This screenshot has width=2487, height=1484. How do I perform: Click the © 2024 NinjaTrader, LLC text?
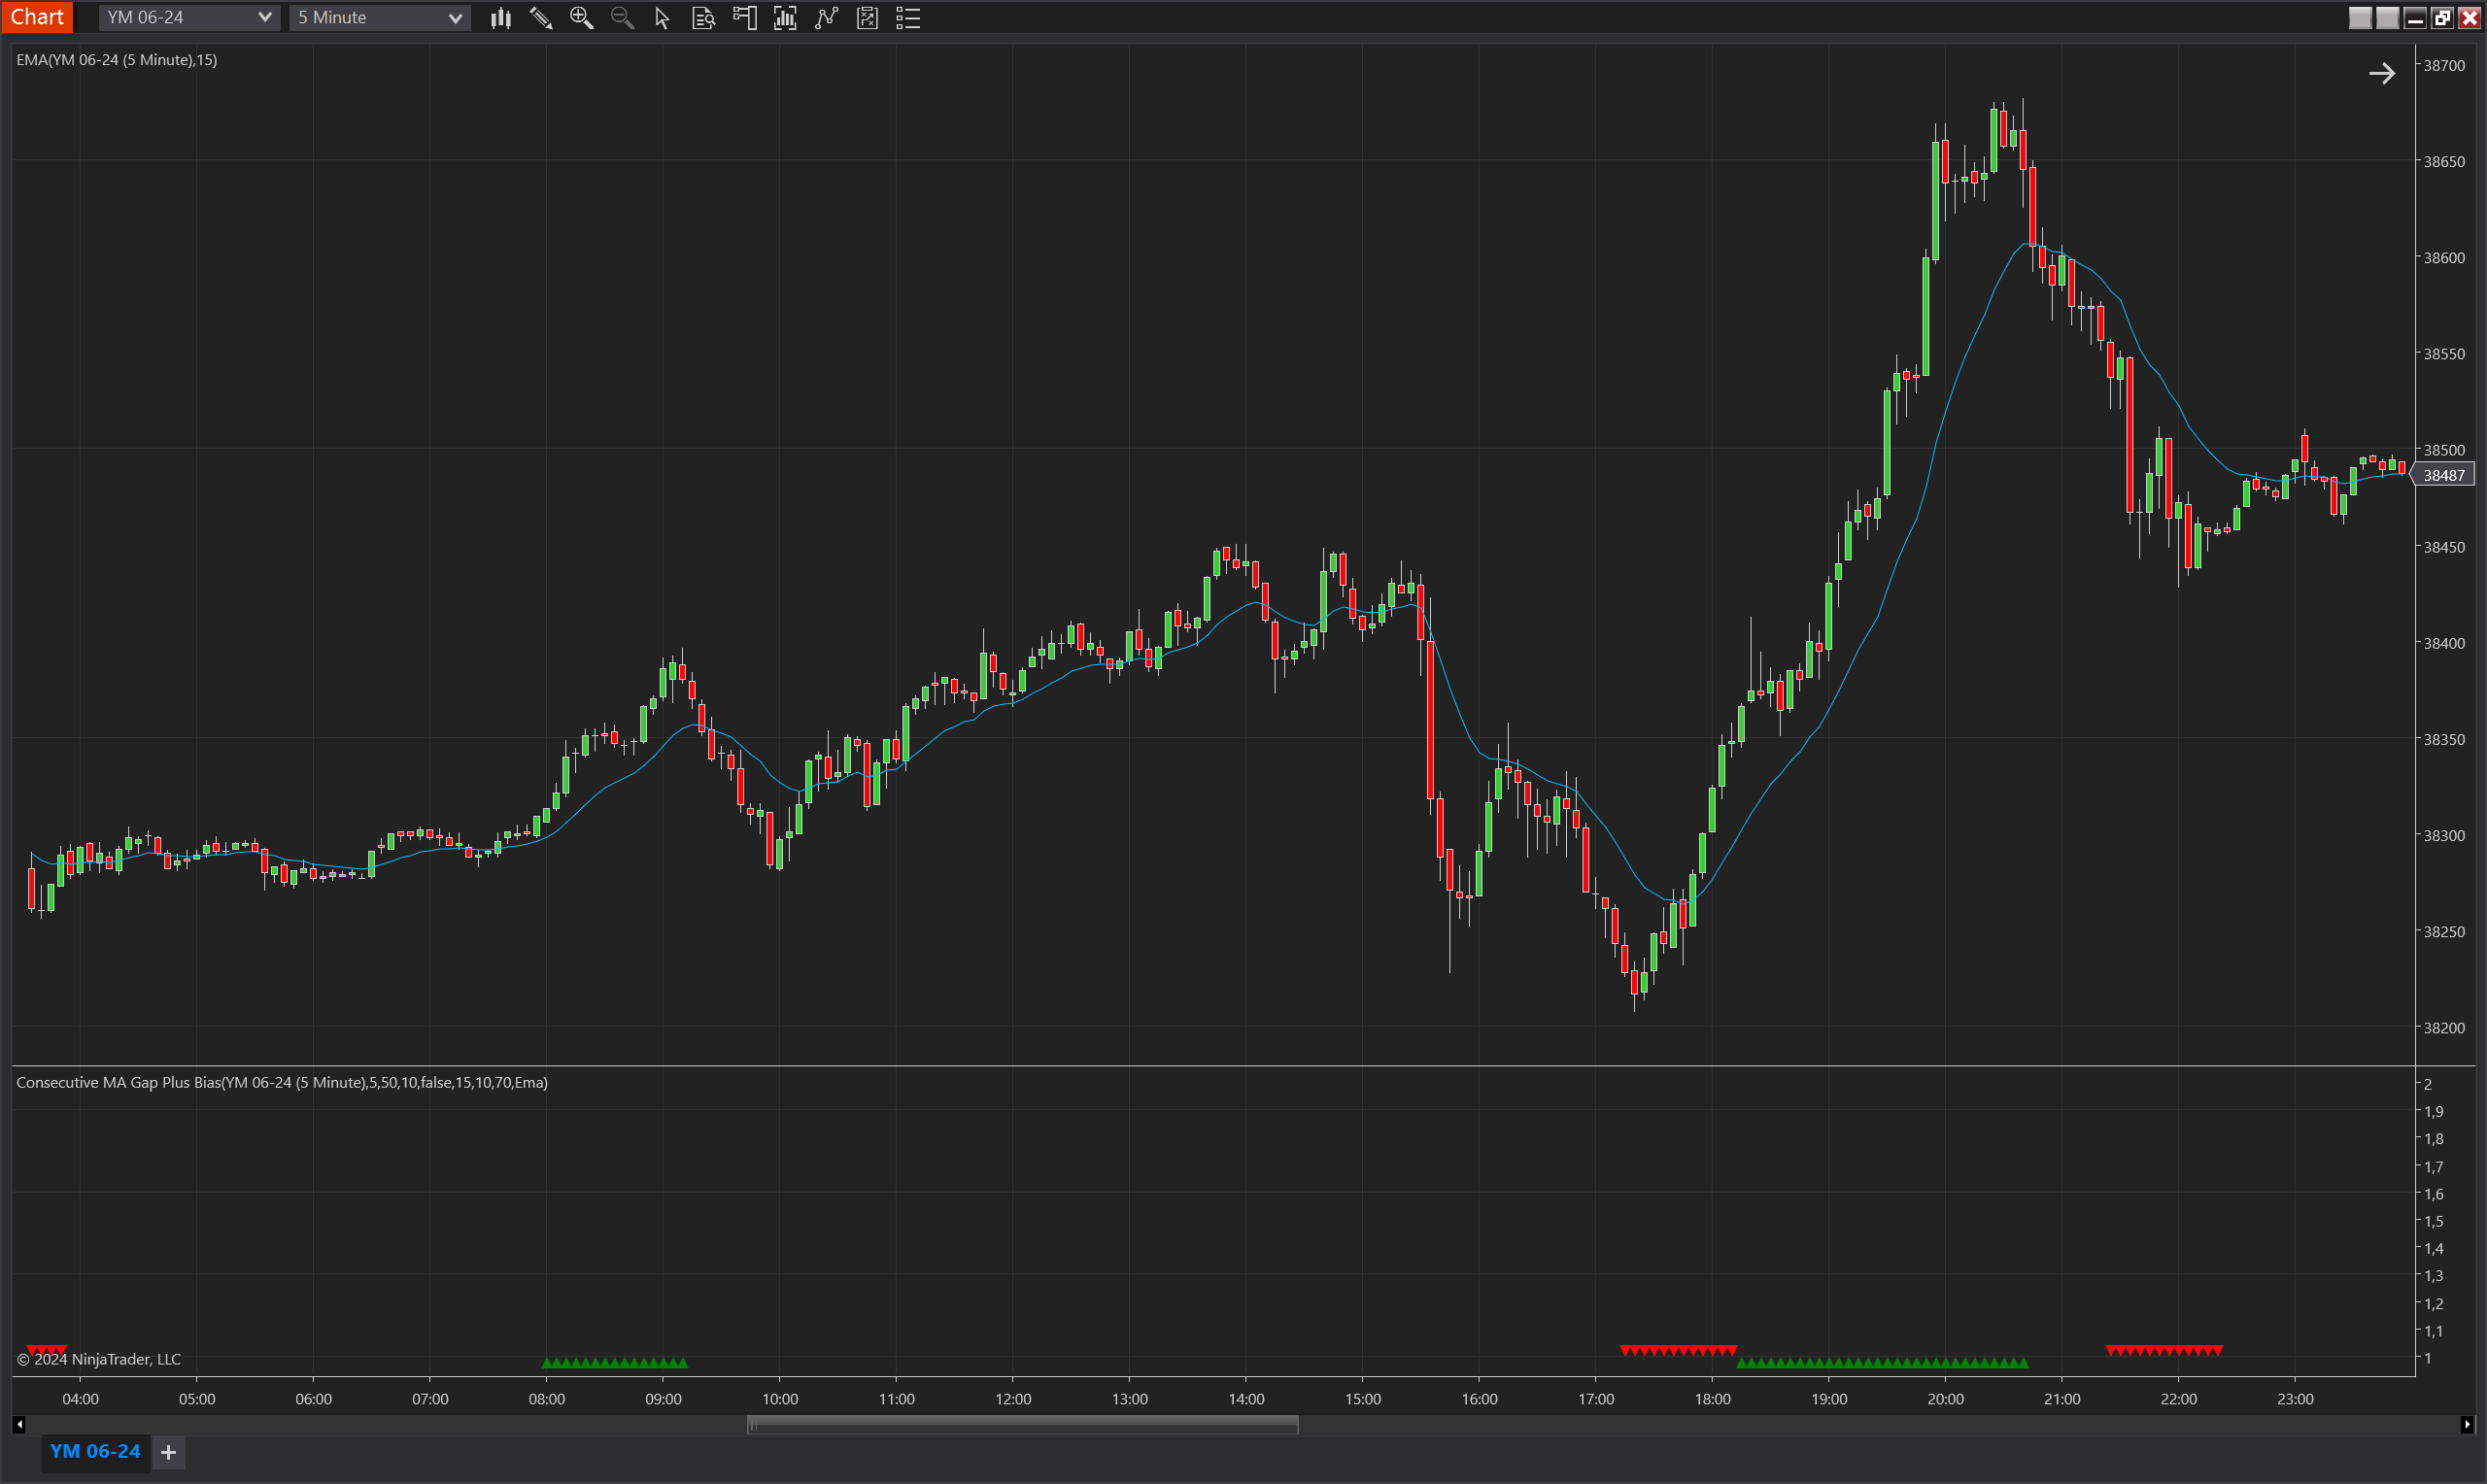99,1359
